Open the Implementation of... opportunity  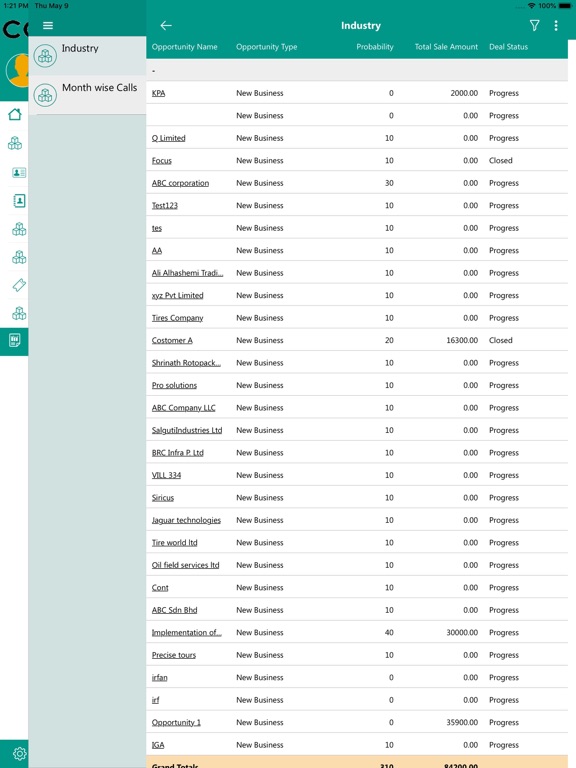pos(187,633)
